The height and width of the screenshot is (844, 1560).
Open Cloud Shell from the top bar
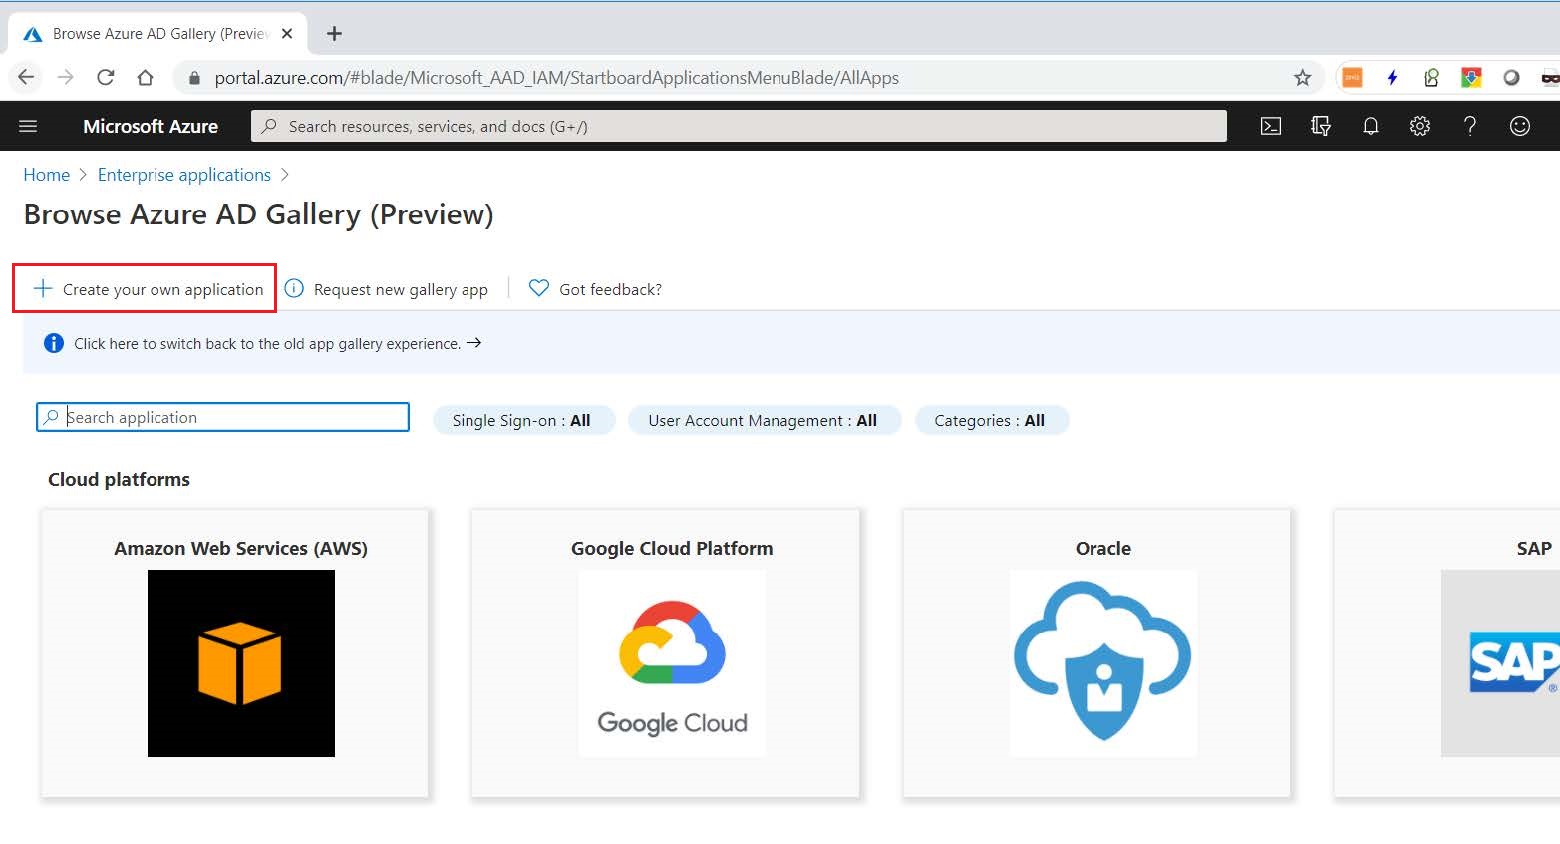pos(1271,126)
